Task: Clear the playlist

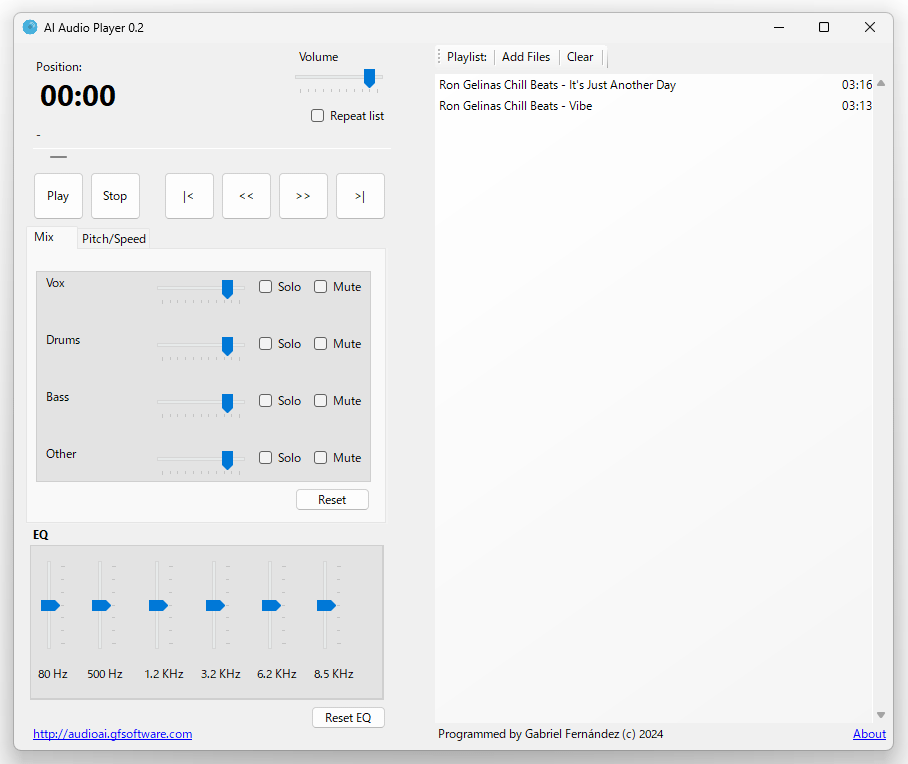Action: 580,57
